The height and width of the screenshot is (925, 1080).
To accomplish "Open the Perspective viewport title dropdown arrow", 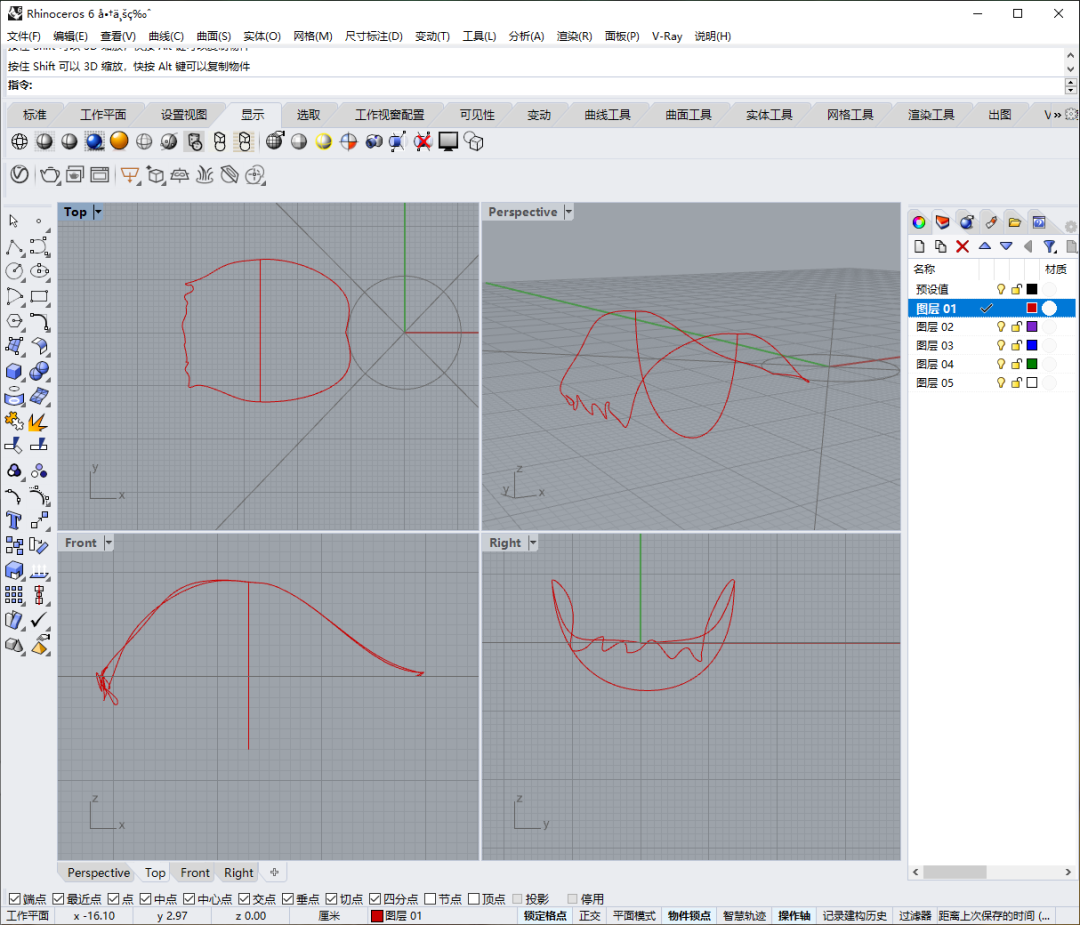I will tap(568, 212).
